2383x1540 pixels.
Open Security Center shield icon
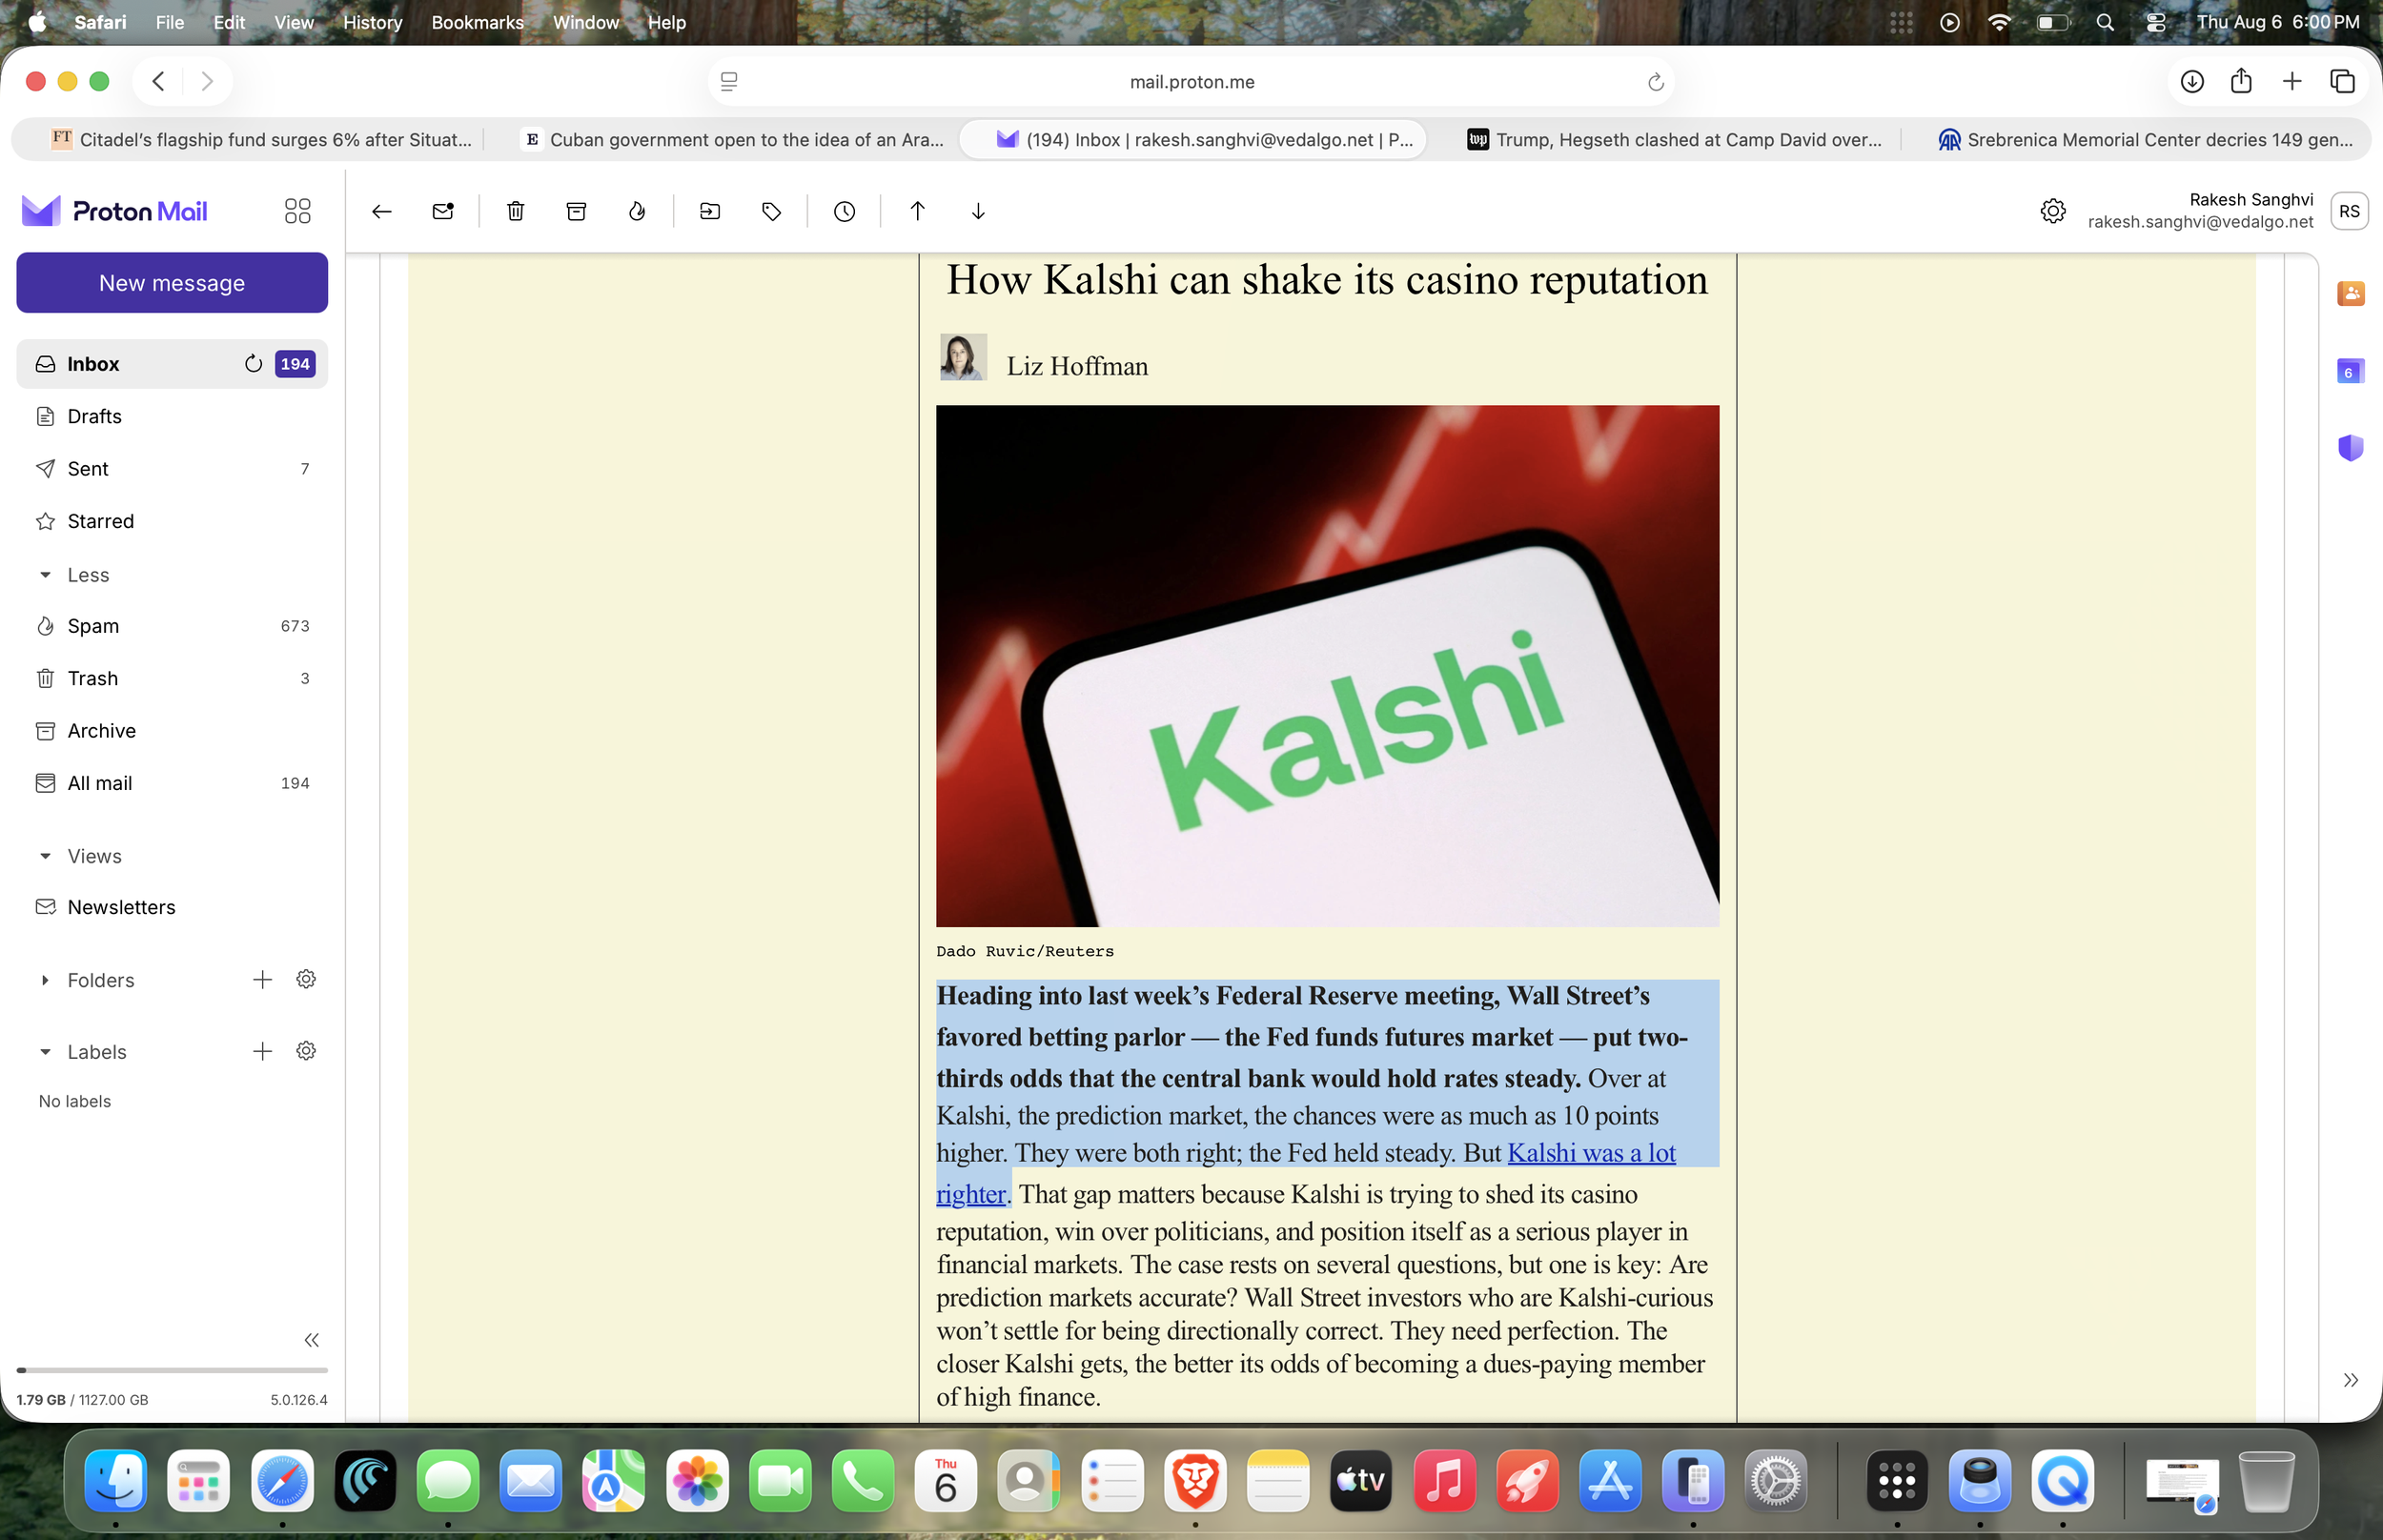click(x=2350, y=447)
